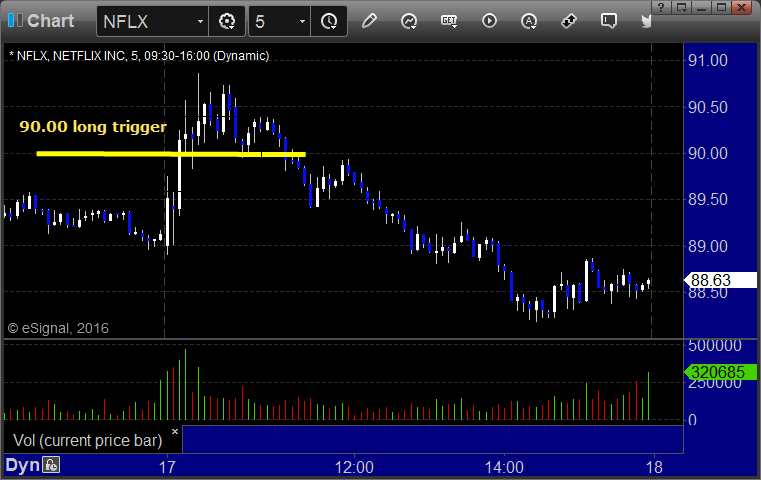Click the 18 date label on time axis
This screenshot has width=761, height=480.
pos(654,467)
